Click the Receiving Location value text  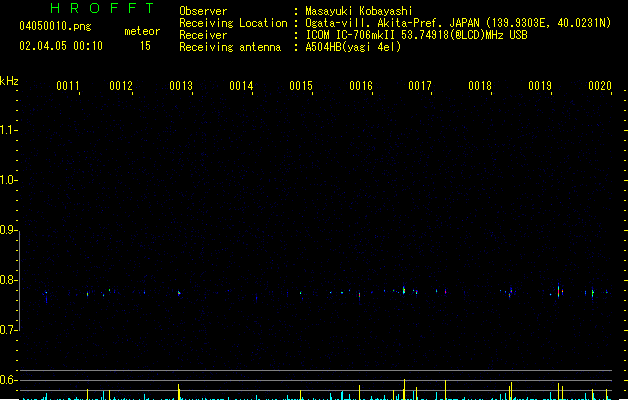point(458,23)
